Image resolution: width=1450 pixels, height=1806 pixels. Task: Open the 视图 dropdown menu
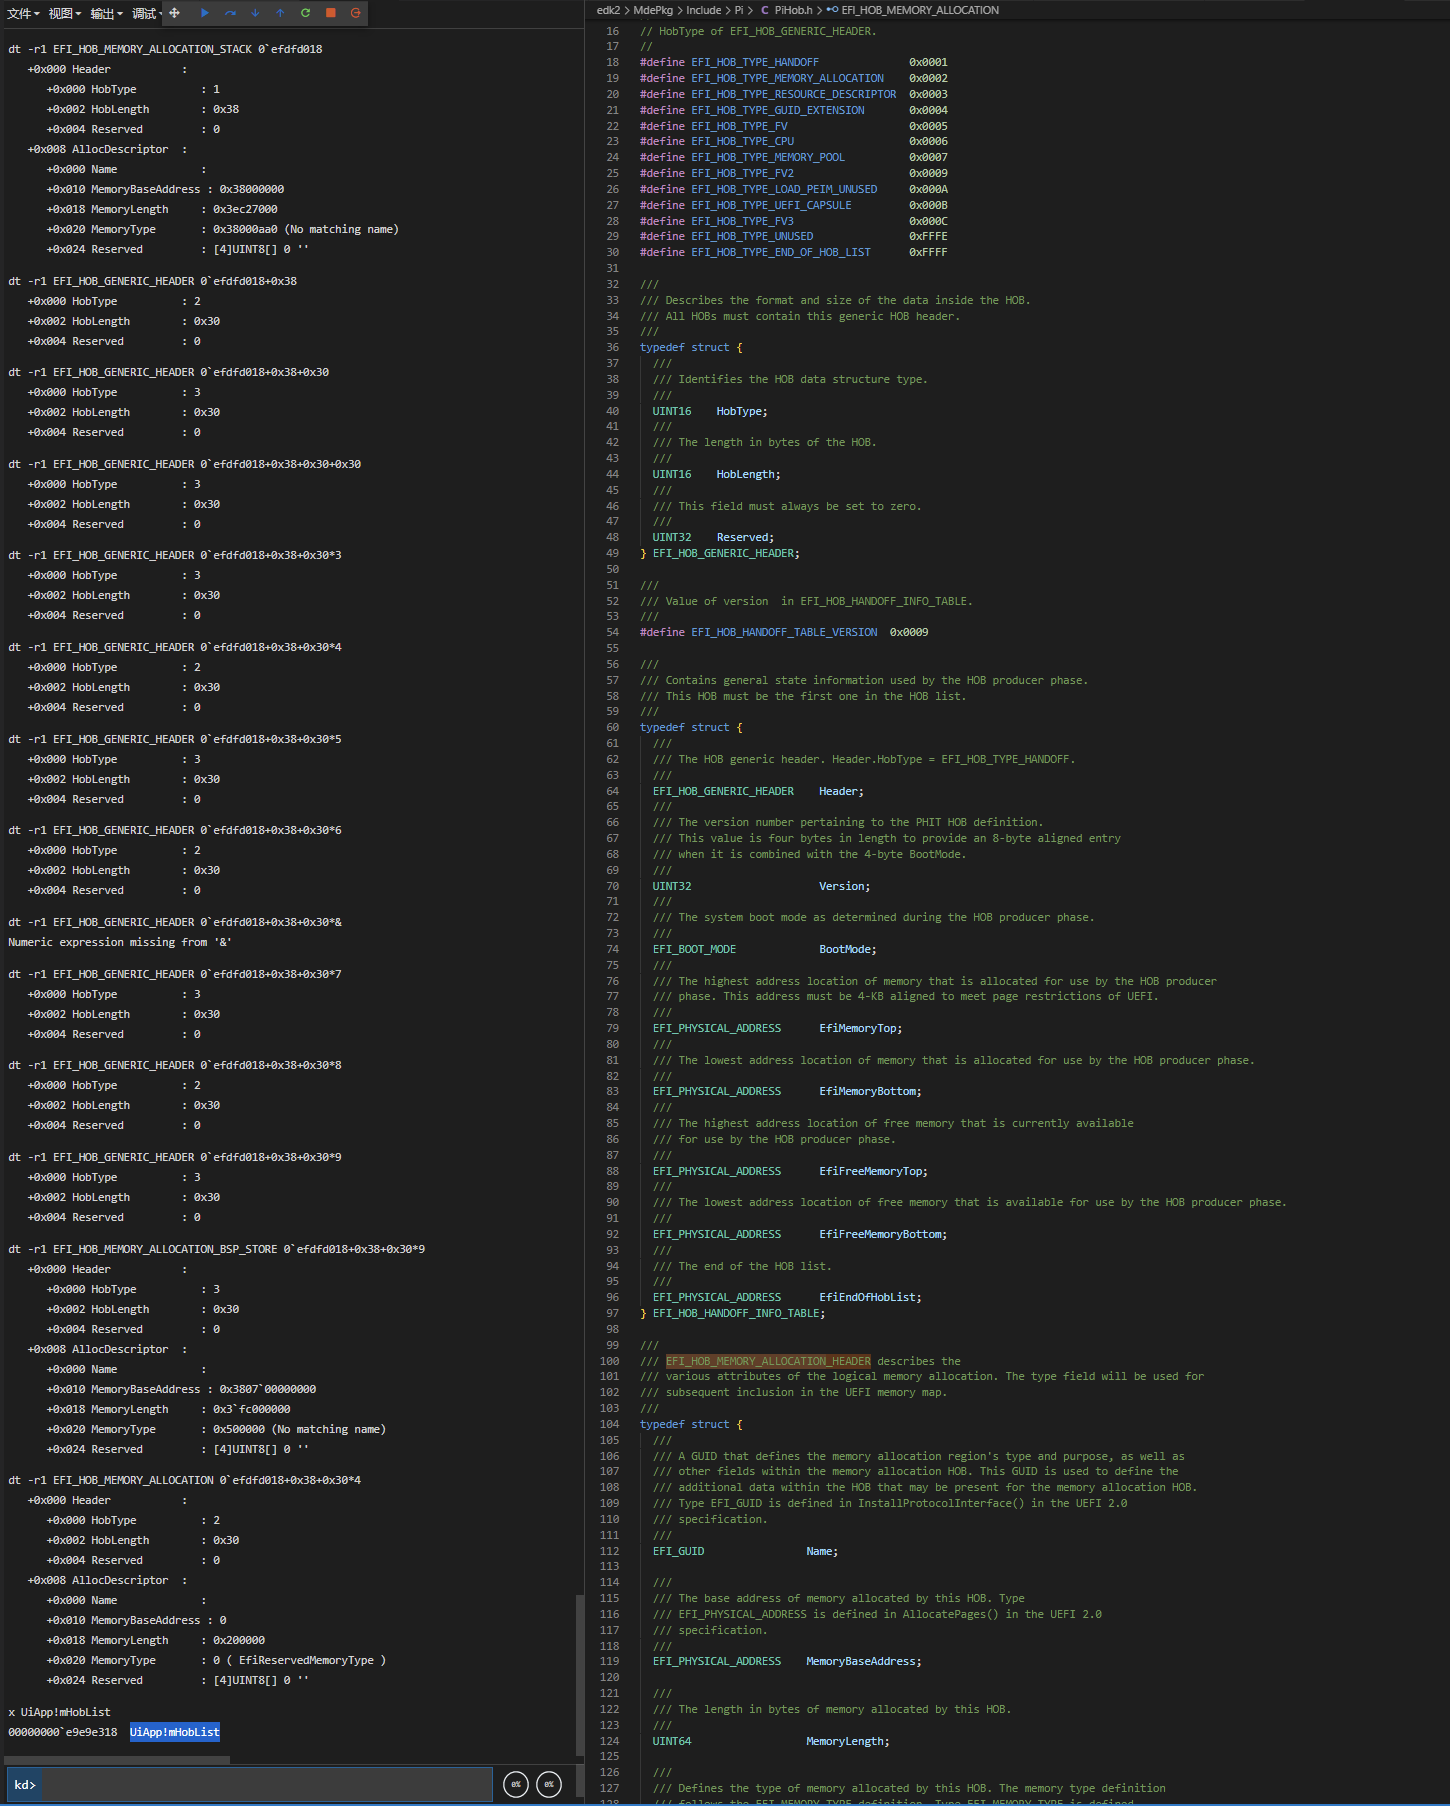click(65, 13)
